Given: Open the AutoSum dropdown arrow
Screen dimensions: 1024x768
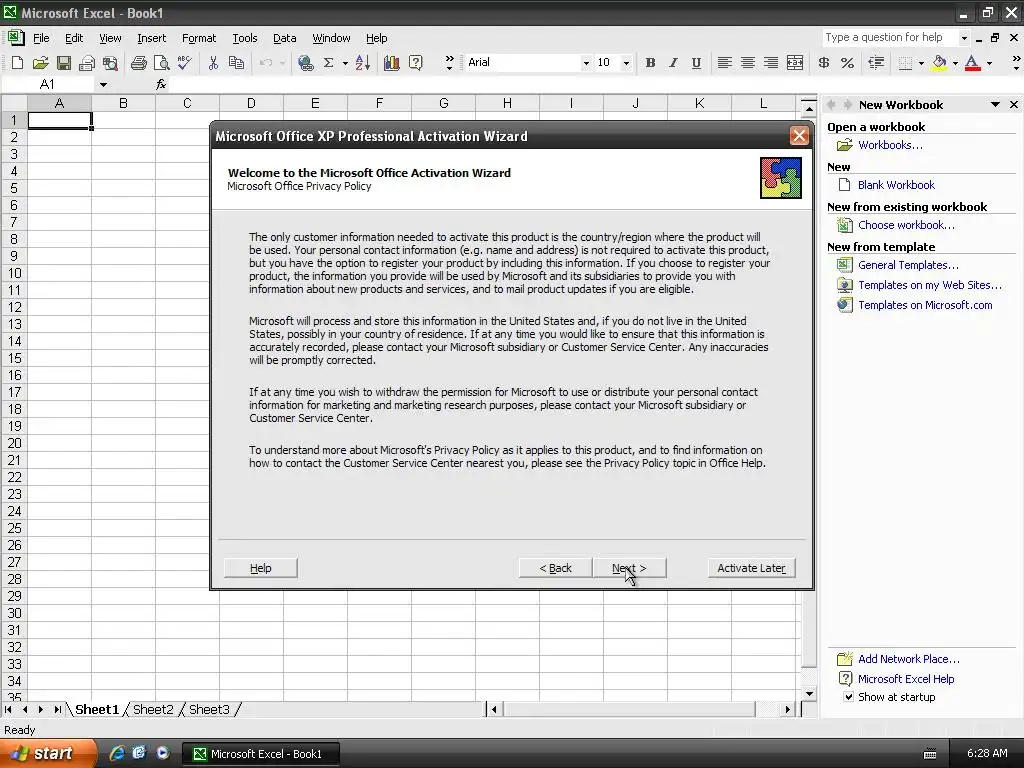Looking at the screenshot, I should coord(345,63).
